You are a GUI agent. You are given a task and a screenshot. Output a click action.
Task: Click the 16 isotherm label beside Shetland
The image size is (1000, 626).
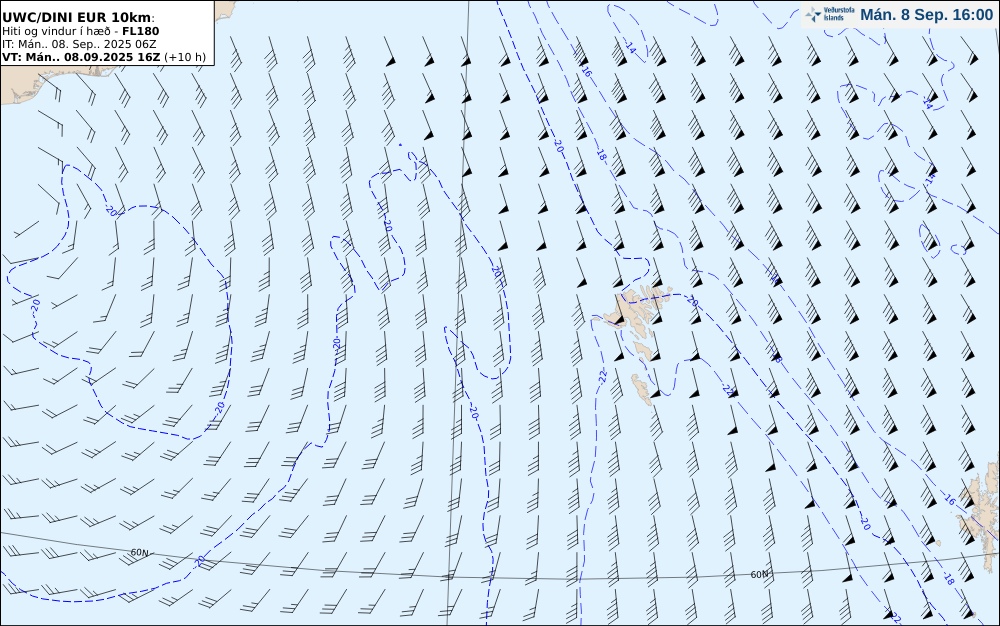950,500
